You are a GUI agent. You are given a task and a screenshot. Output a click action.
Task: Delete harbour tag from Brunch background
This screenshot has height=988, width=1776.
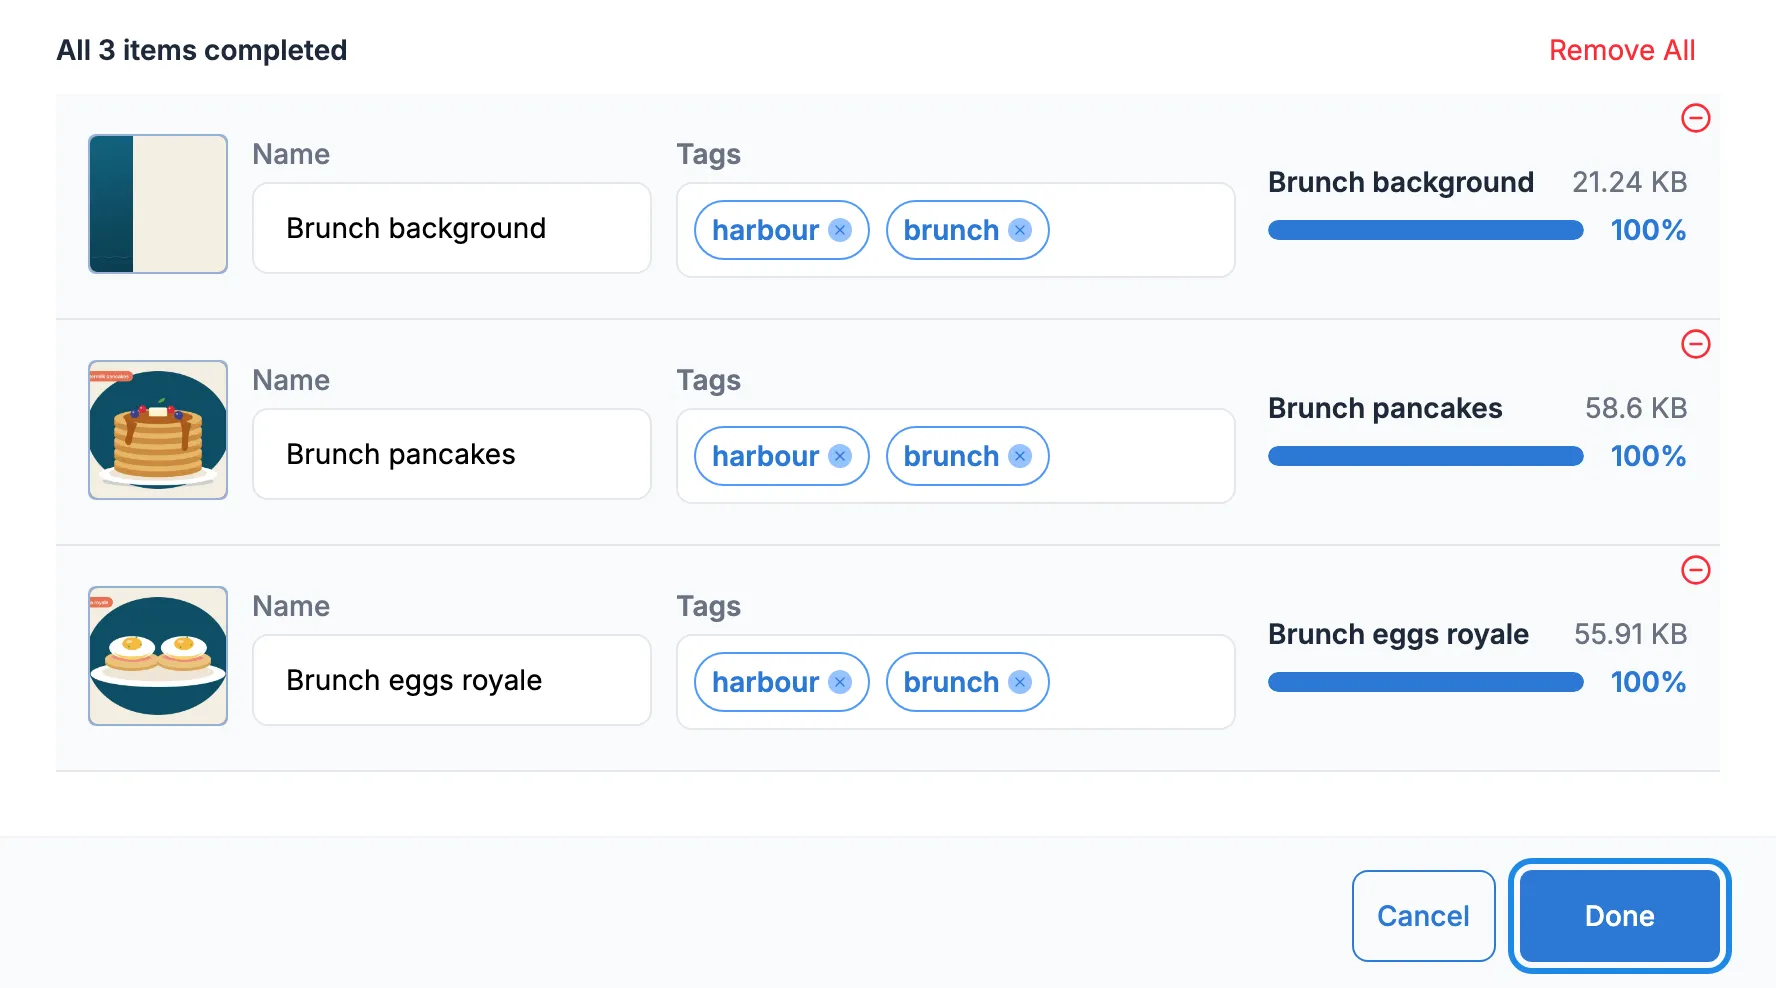point(840,230)
